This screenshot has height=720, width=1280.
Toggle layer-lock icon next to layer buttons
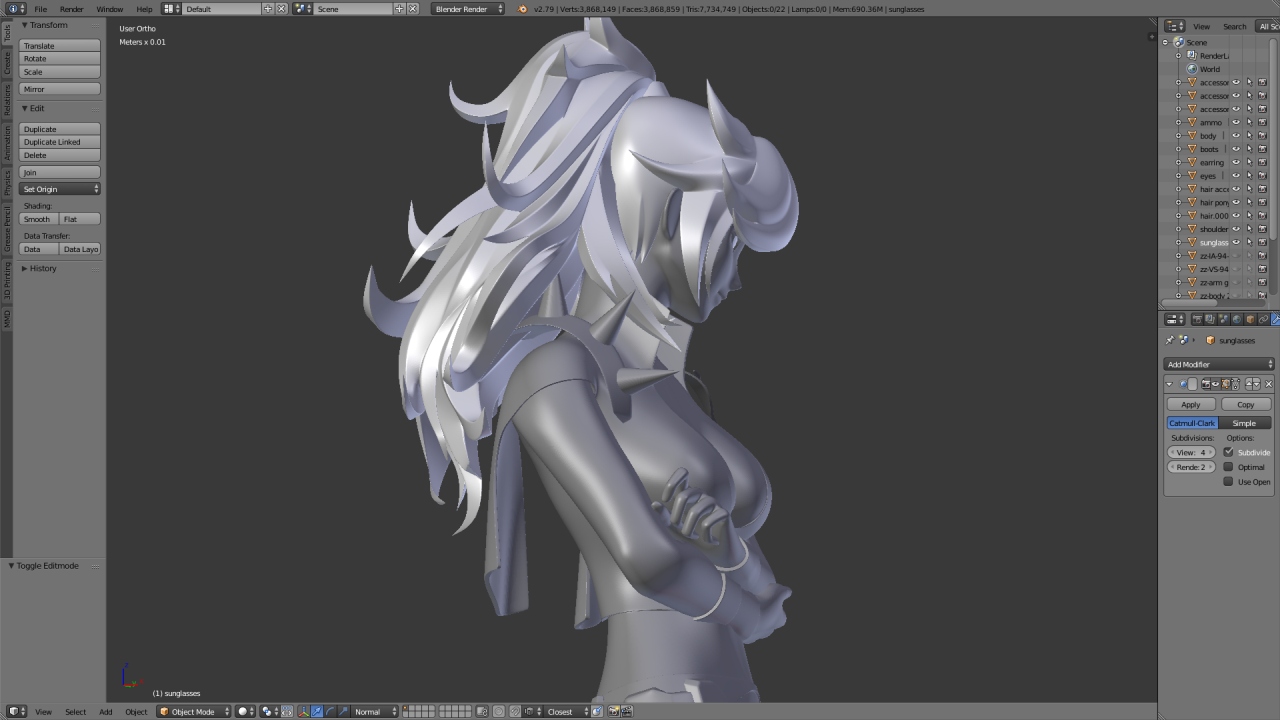[481, 711]
